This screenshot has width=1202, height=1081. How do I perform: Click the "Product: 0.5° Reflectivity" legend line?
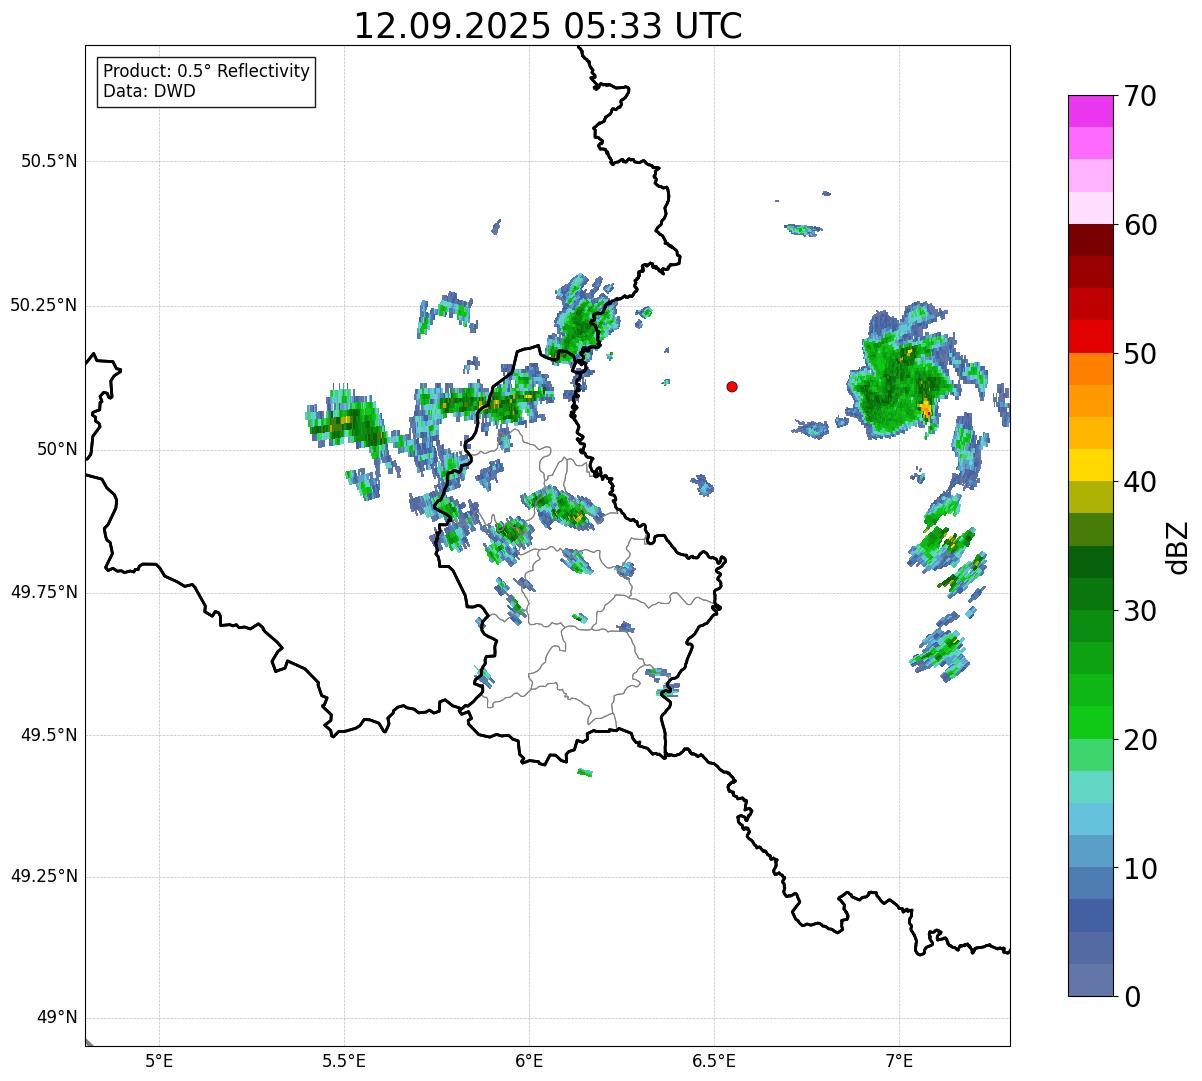(x=207, y=71)
